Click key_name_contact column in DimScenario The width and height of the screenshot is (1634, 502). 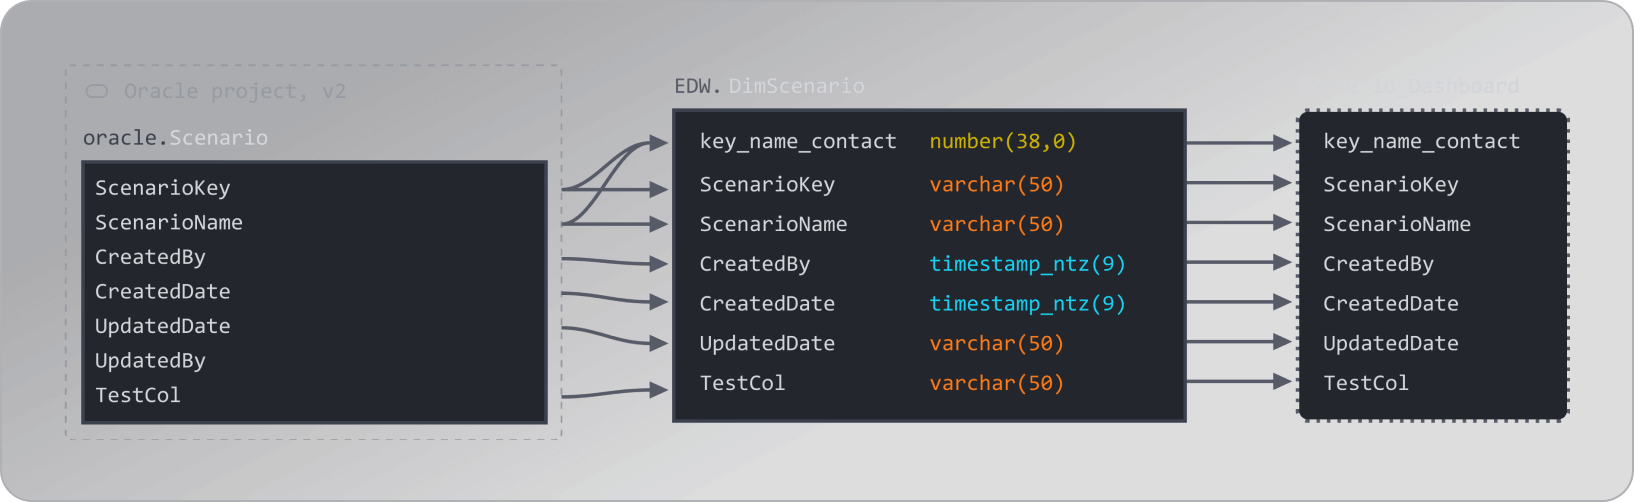pos(797,142)
